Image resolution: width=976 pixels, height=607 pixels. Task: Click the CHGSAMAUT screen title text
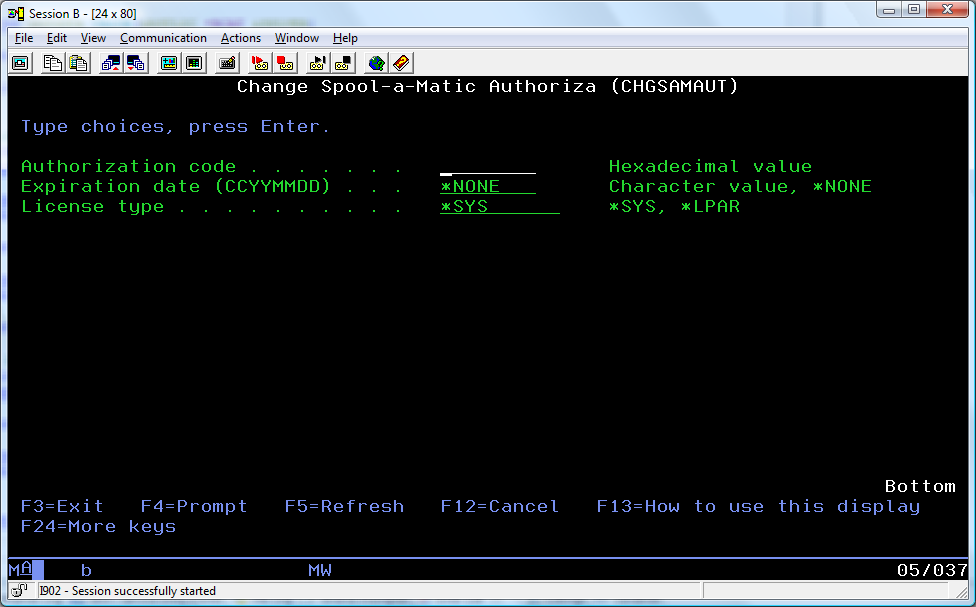tap(487, 87)
